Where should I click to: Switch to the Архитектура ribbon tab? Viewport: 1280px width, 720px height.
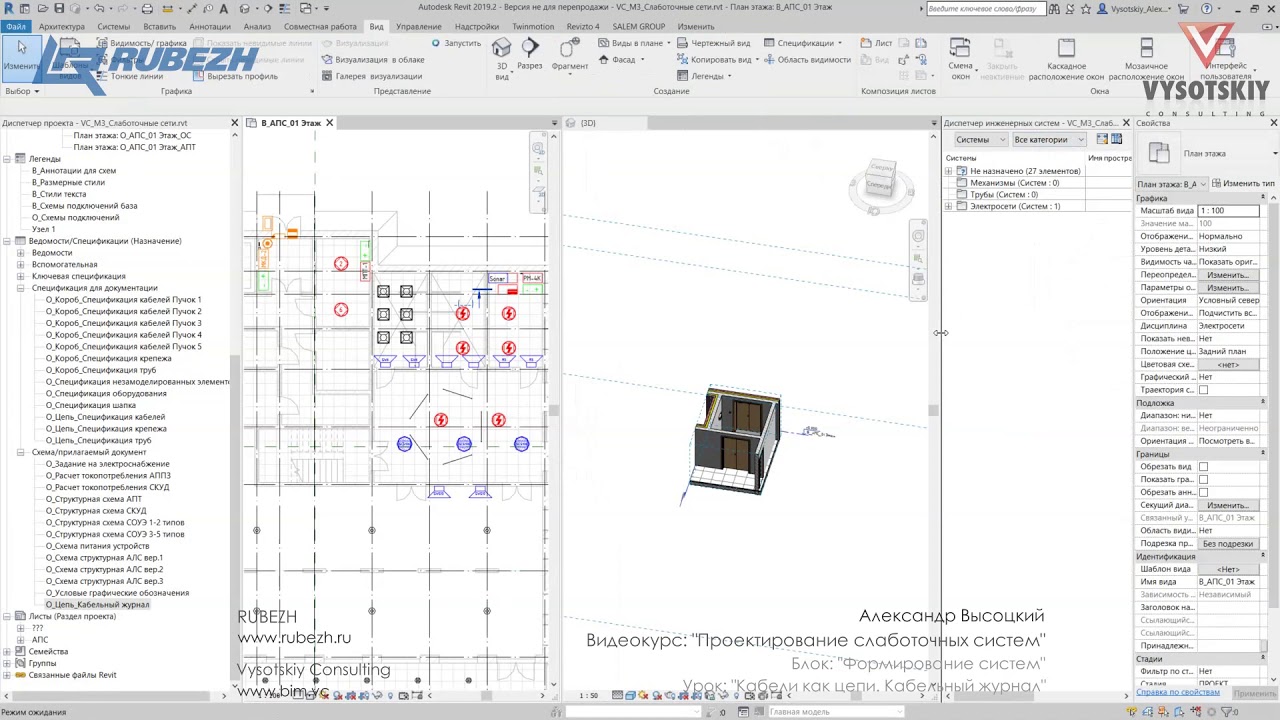(62, 27)
